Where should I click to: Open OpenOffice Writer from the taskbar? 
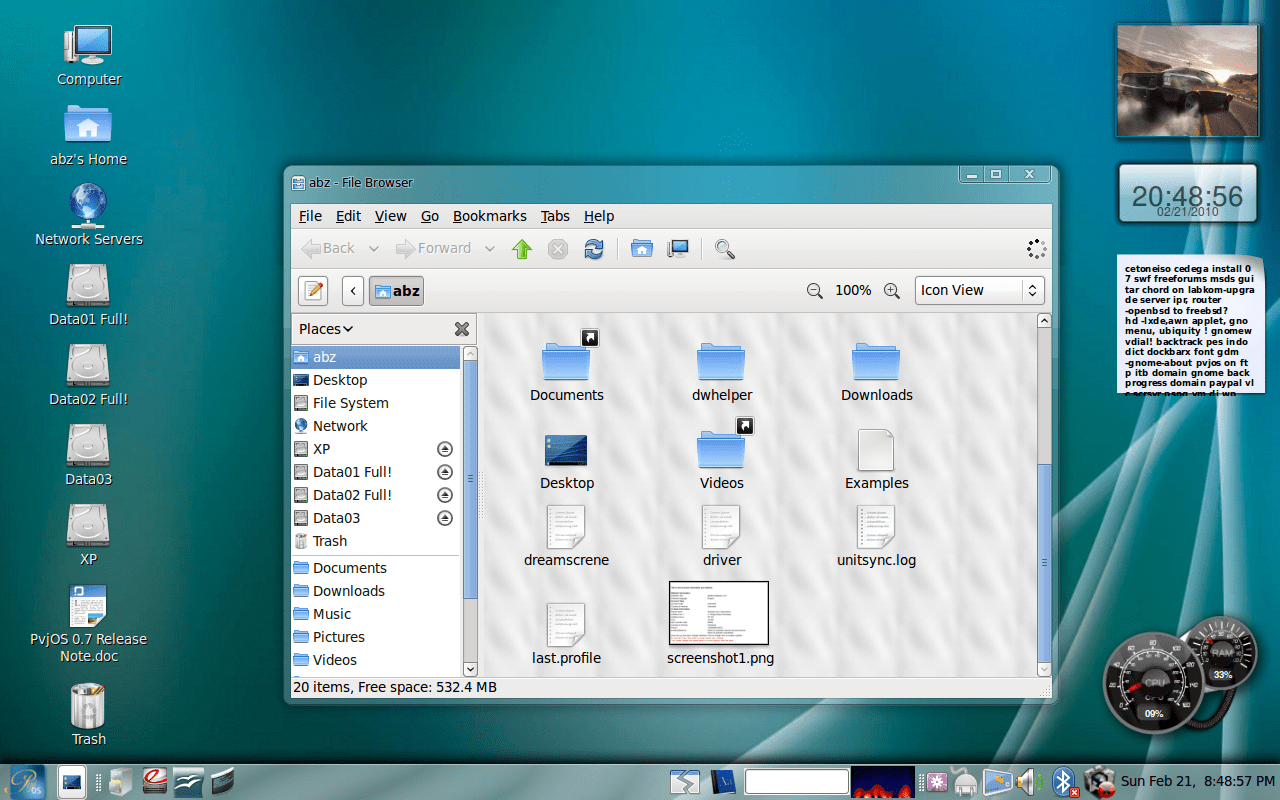pyautogui.click(x=188, y=781)
